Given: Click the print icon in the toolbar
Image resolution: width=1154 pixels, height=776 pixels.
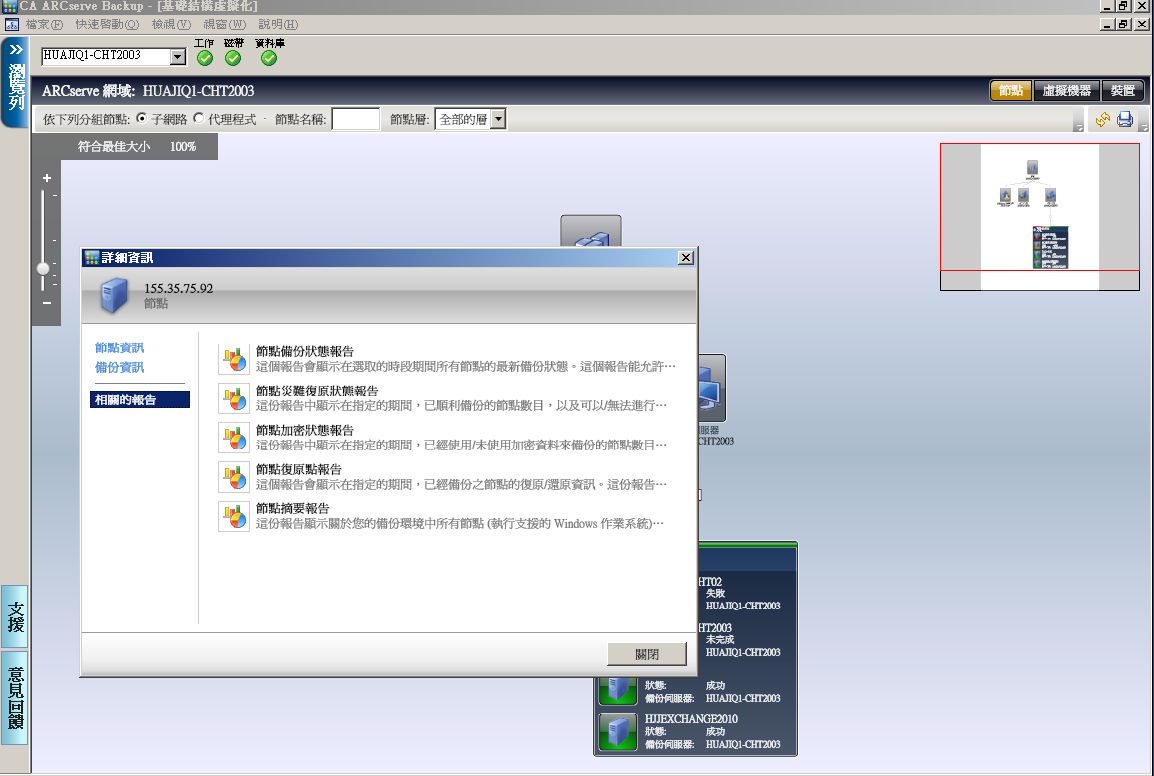Looking at the screenshot, I should pyautogui.click(x=1125, y=119).
